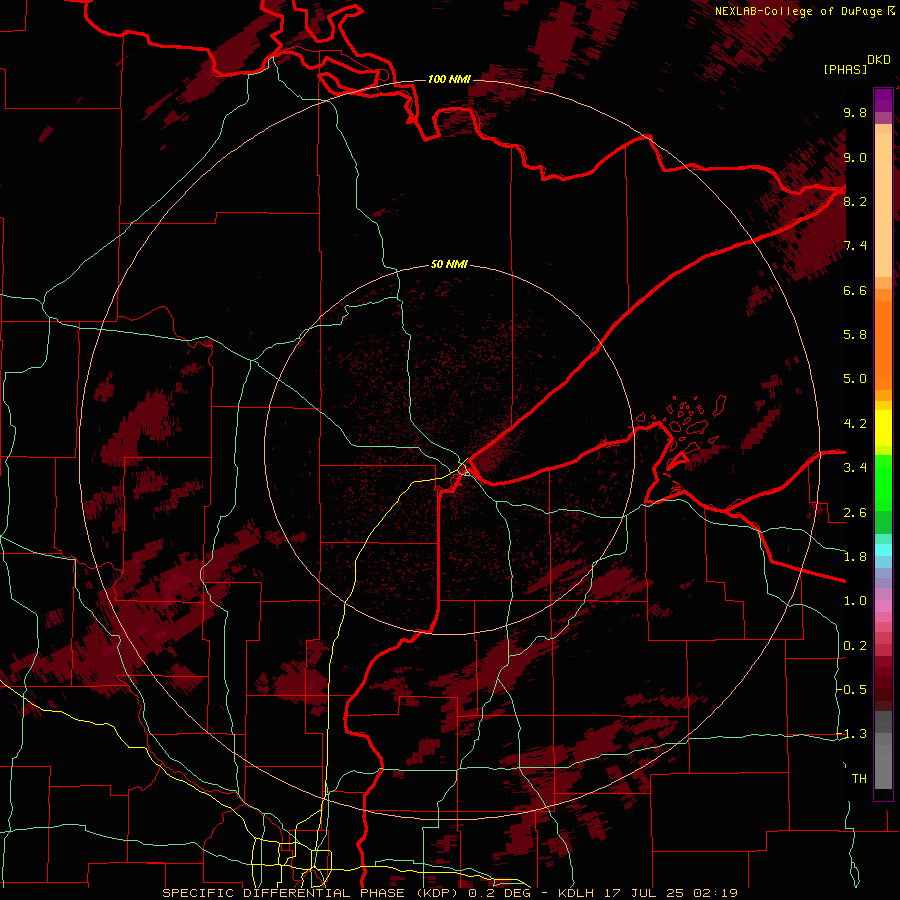Image resolution: width=900 pixels, height=900 pixels.
Task: Click the 1.0 scale value
Action: tap(855, 601)
